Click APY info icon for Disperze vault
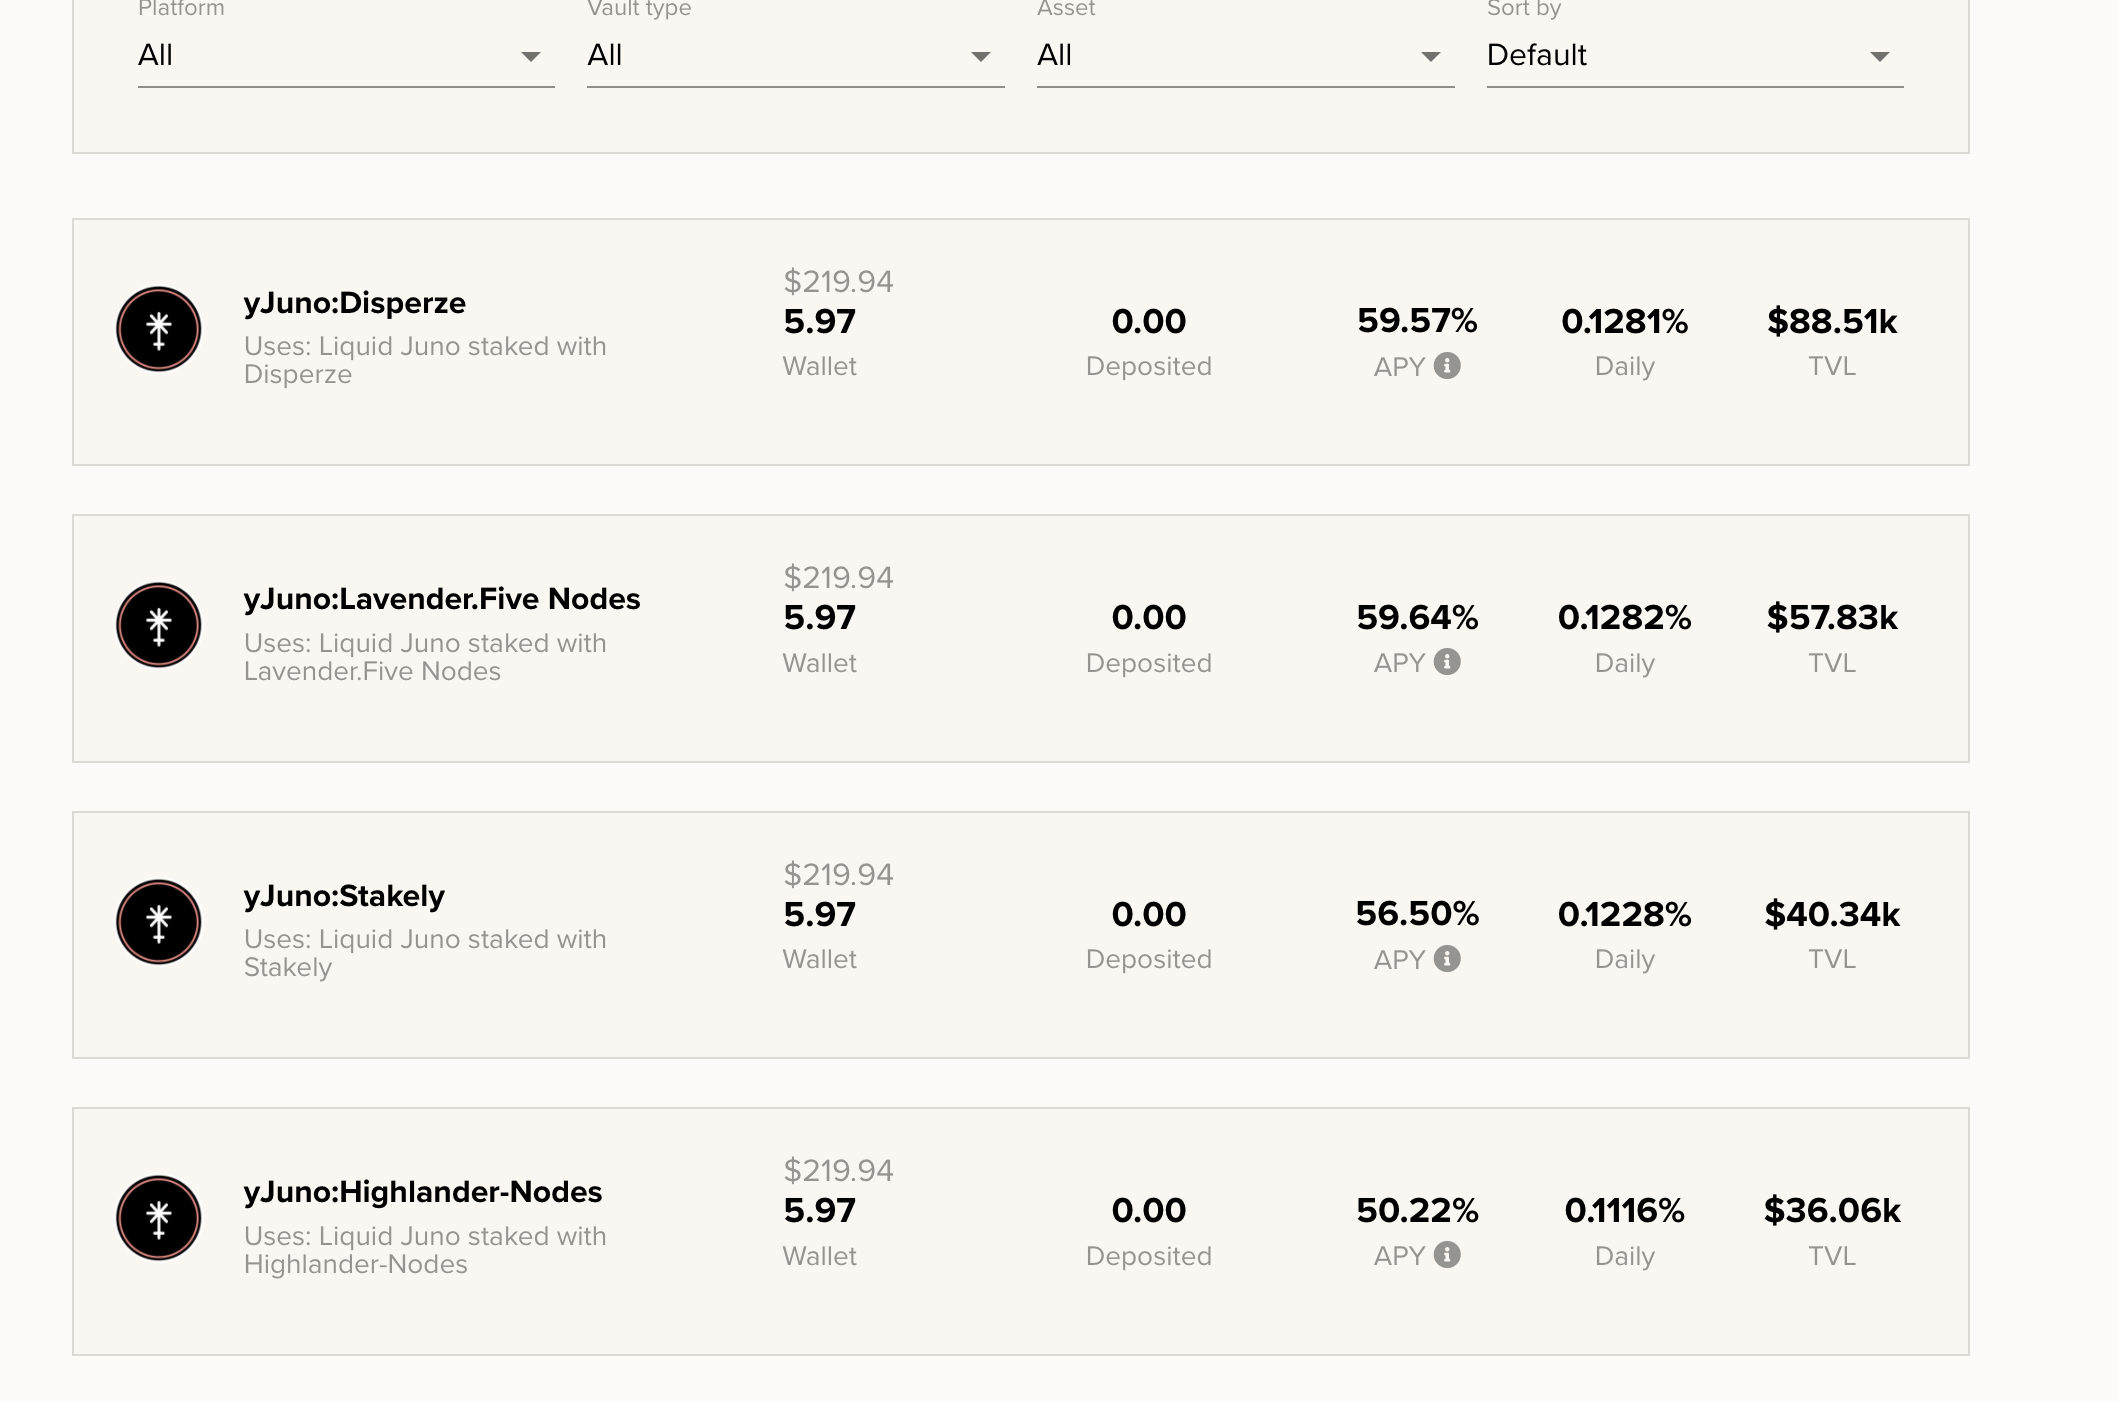The image size is (2118, 1402). pos(1447,366)
